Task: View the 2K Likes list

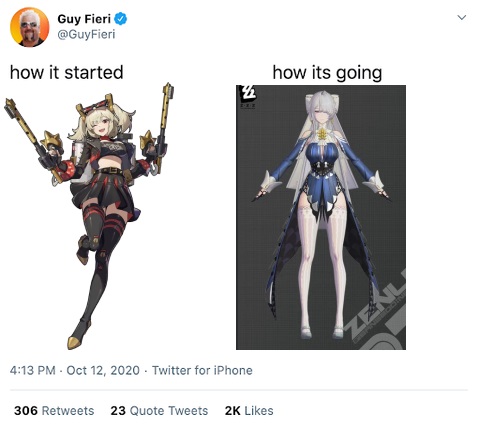Action: pyautogui.click(x=249, y=411)
